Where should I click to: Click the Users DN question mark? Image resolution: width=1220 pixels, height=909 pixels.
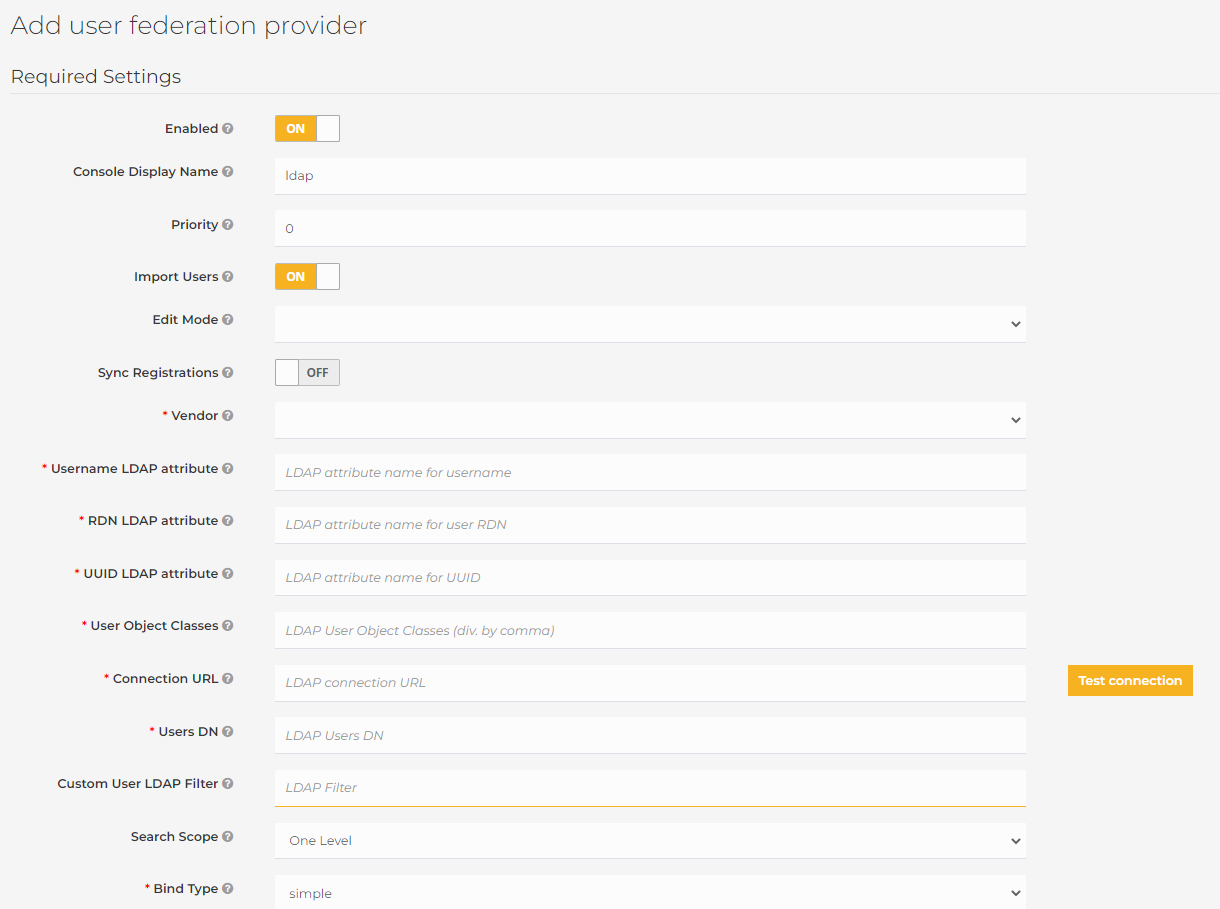point(227,731)
